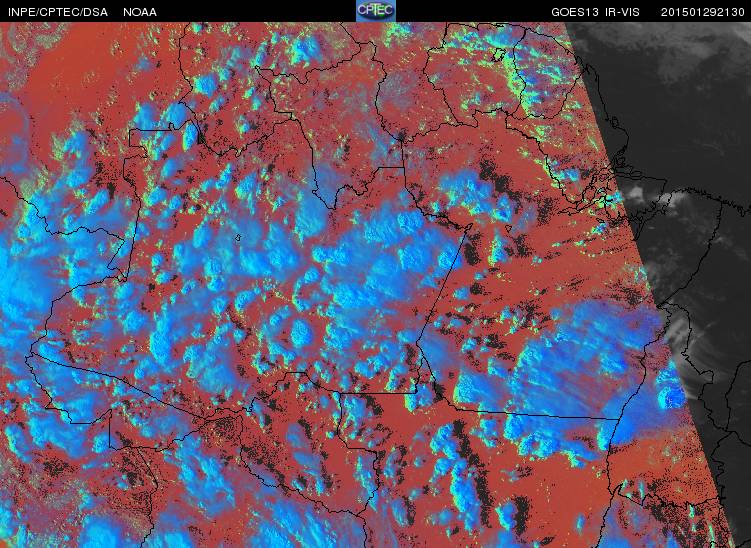Click the NOAA label in the header

140,12
